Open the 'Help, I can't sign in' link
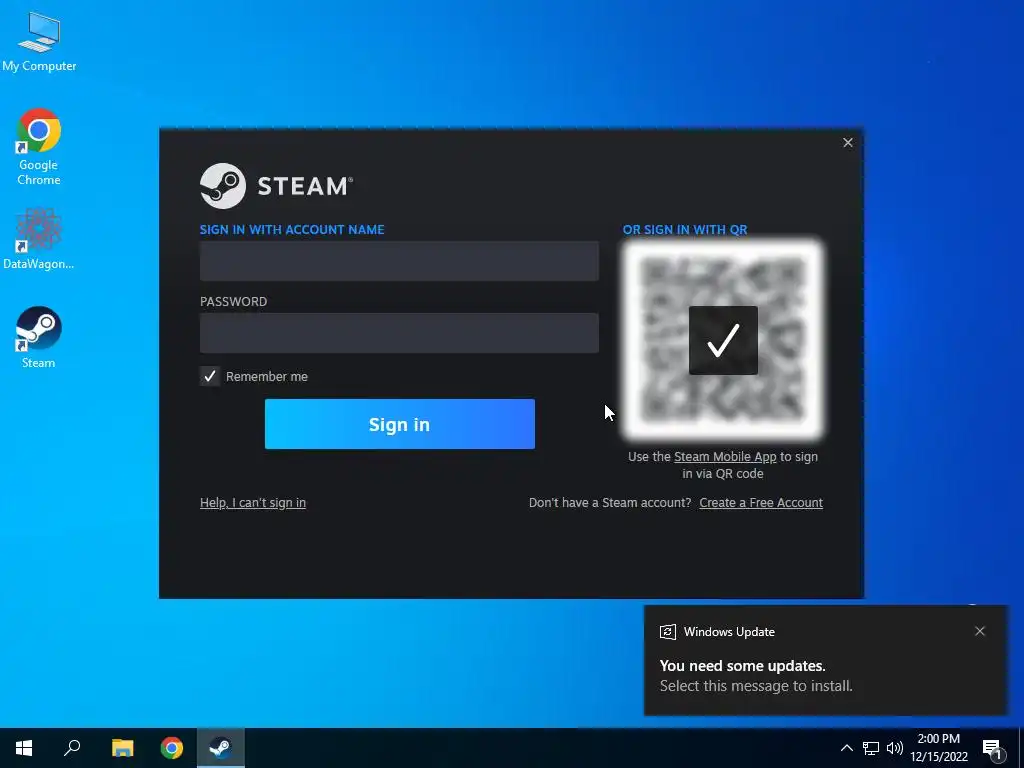 point(253,503)
